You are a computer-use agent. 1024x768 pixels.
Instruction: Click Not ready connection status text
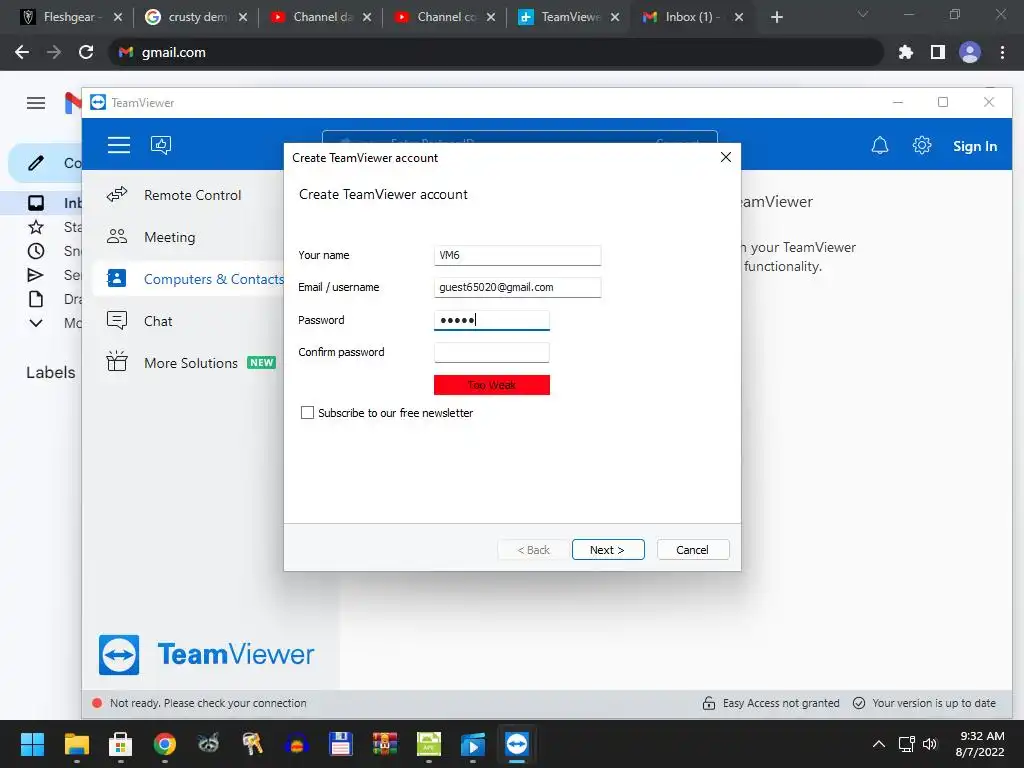208,703
